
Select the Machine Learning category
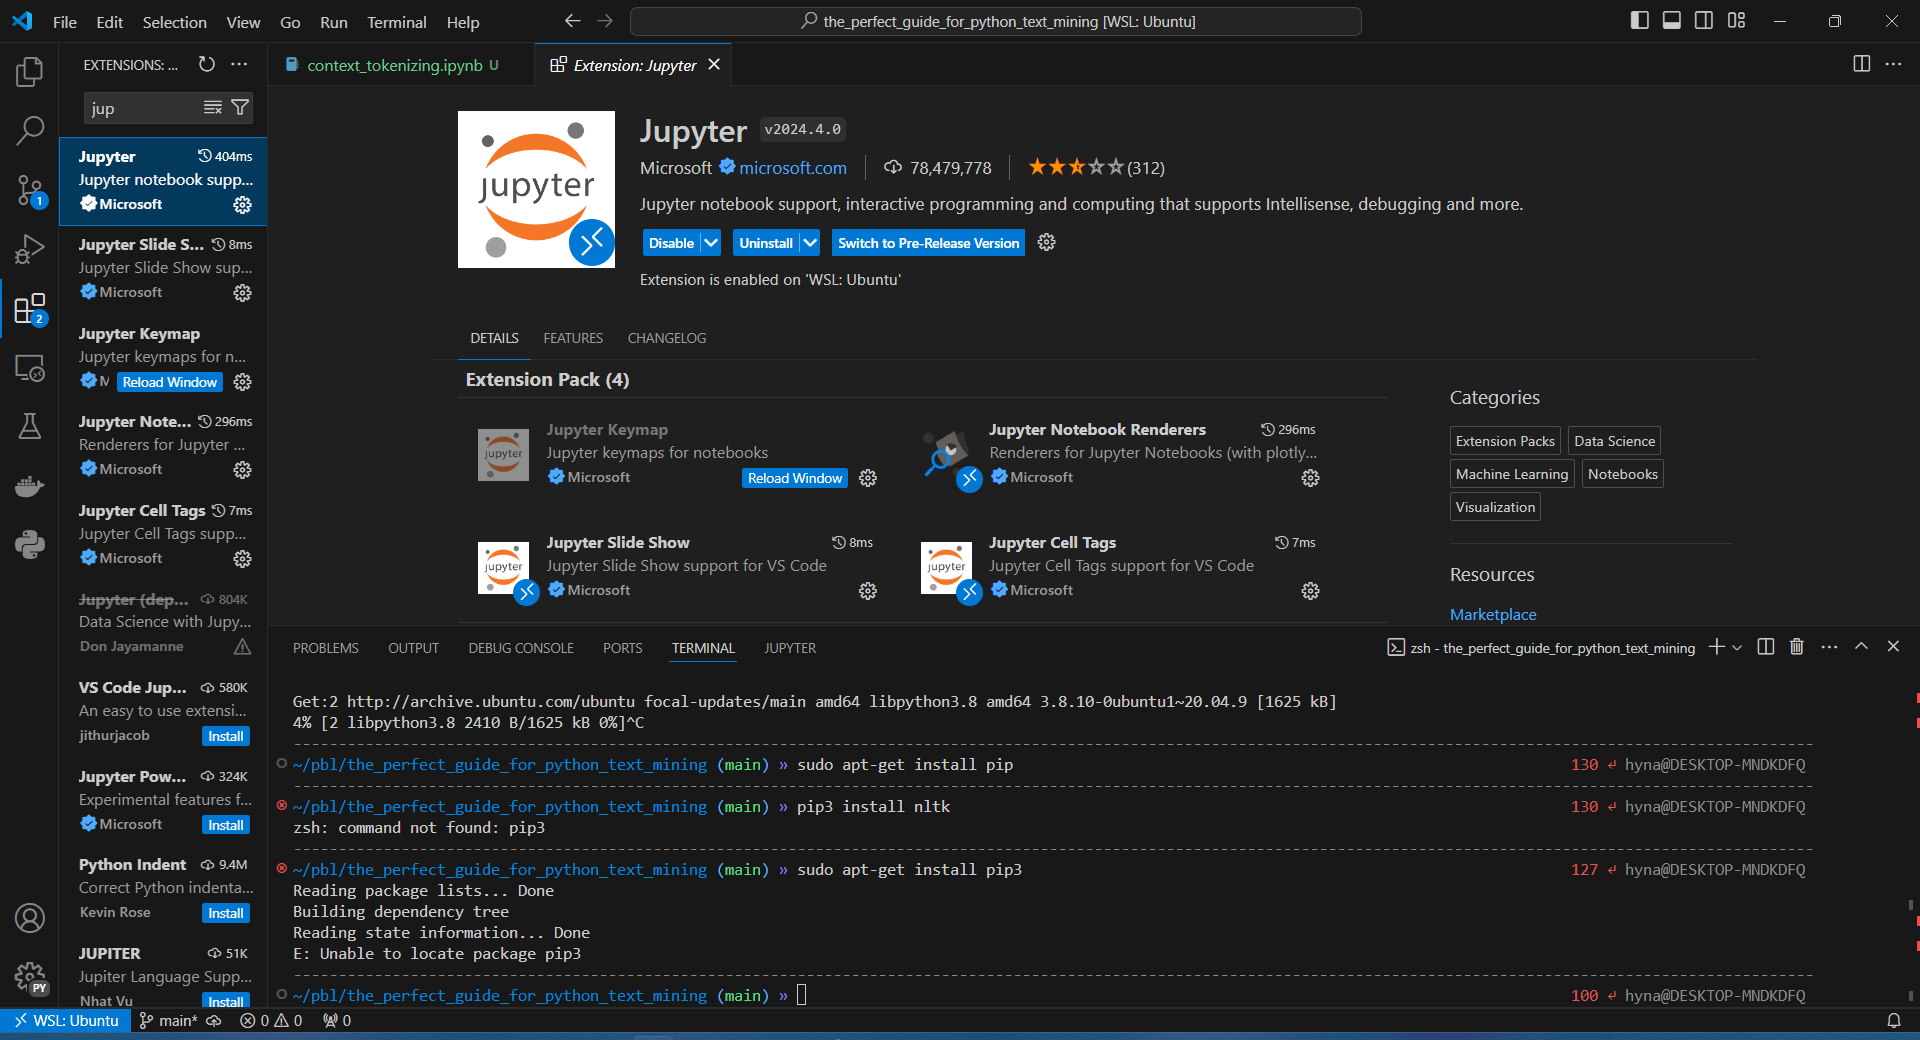pos(1512,474)
